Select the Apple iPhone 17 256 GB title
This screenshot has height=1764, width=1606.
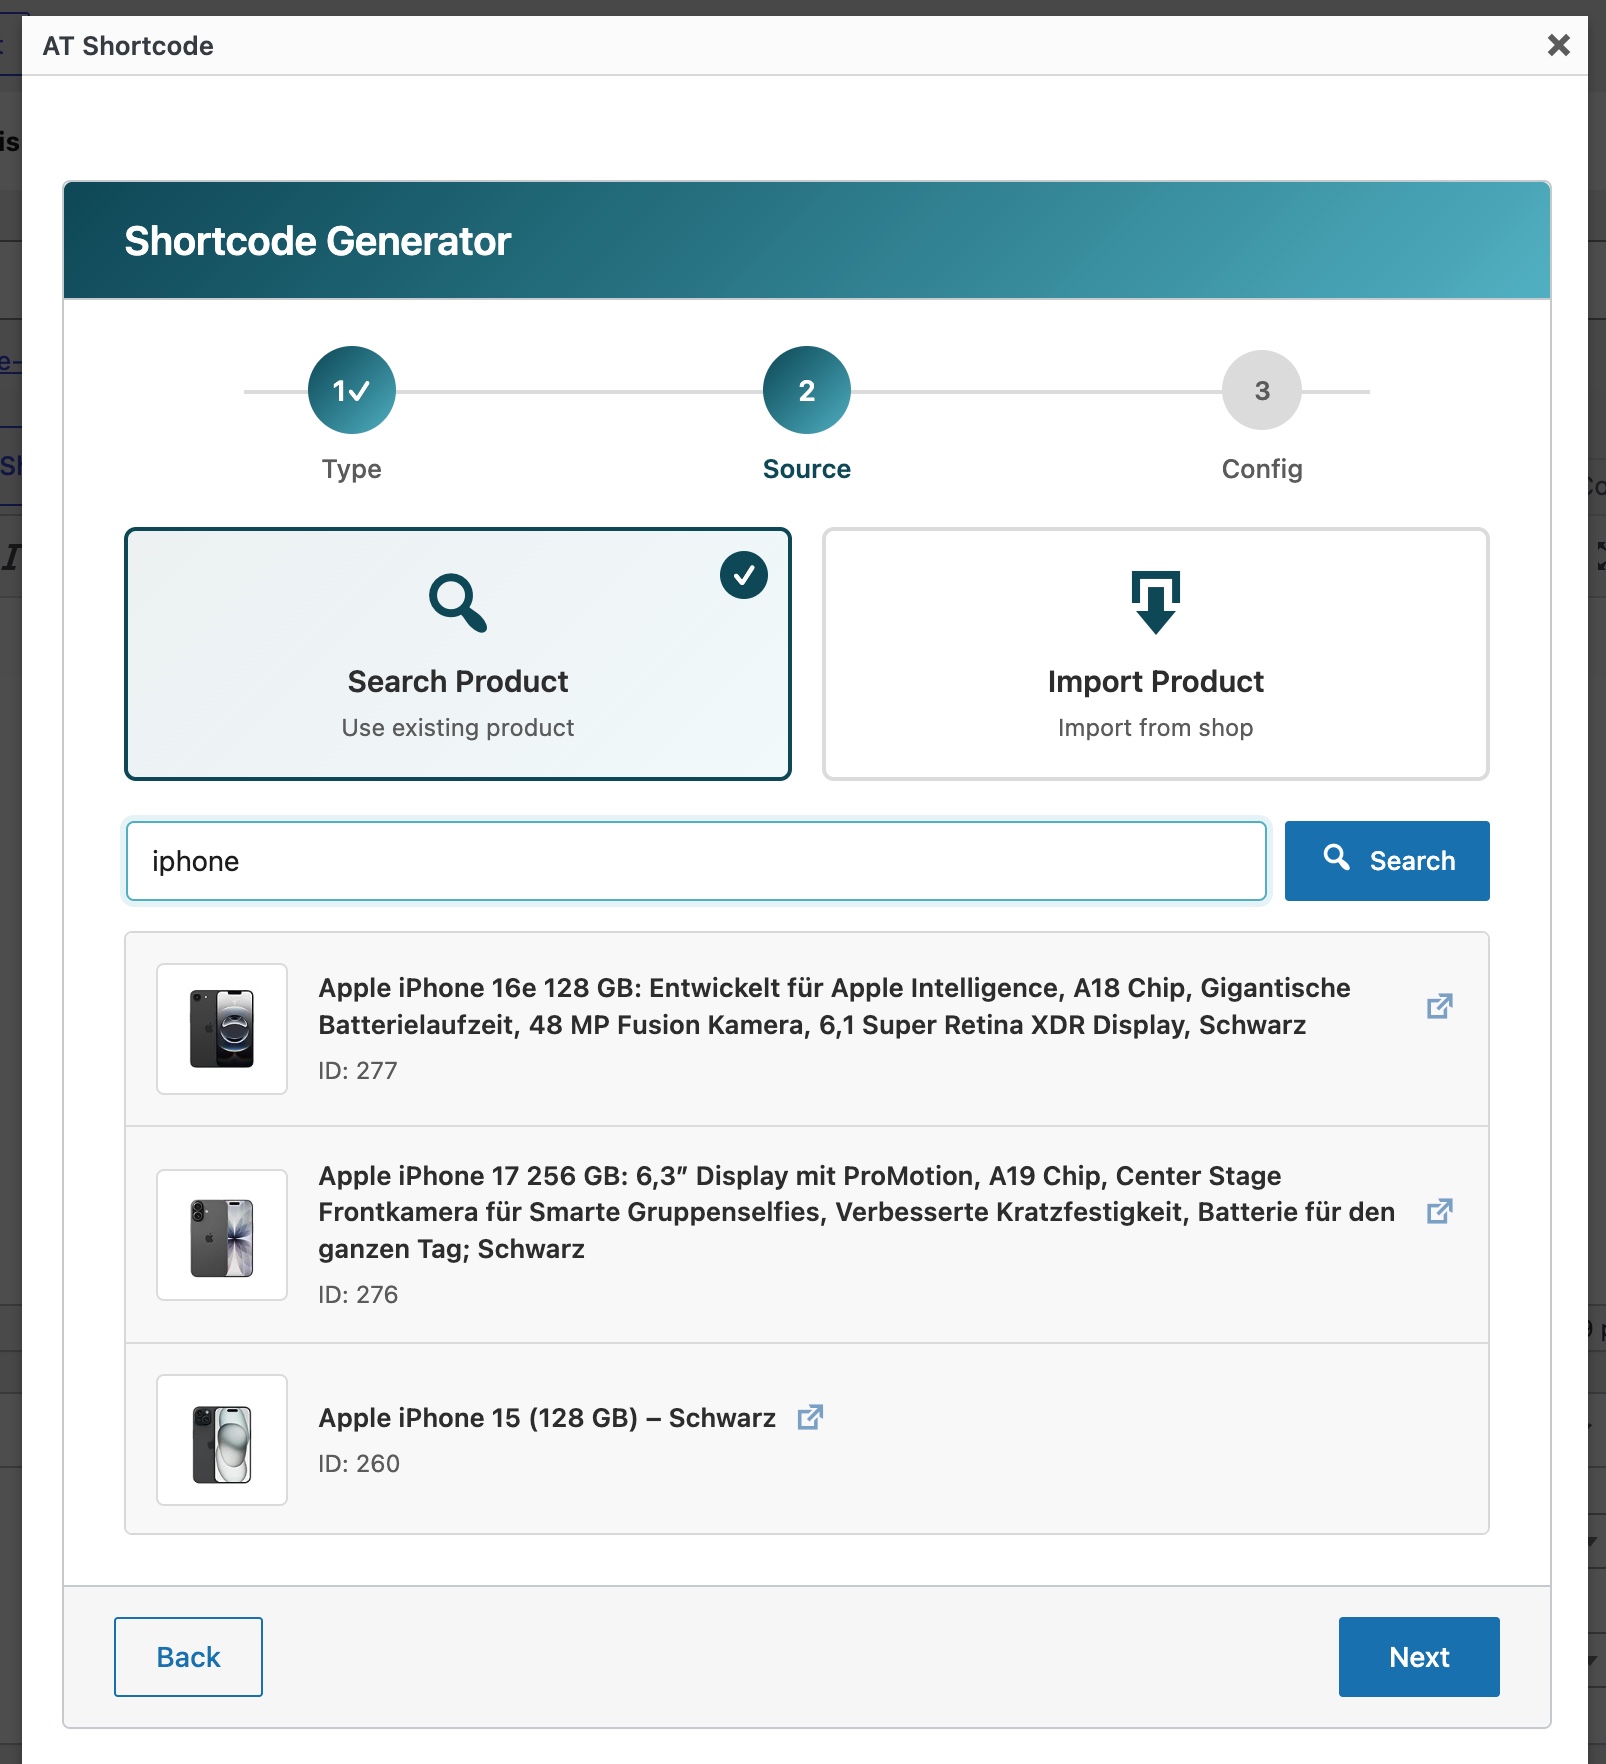[856, 1212]
